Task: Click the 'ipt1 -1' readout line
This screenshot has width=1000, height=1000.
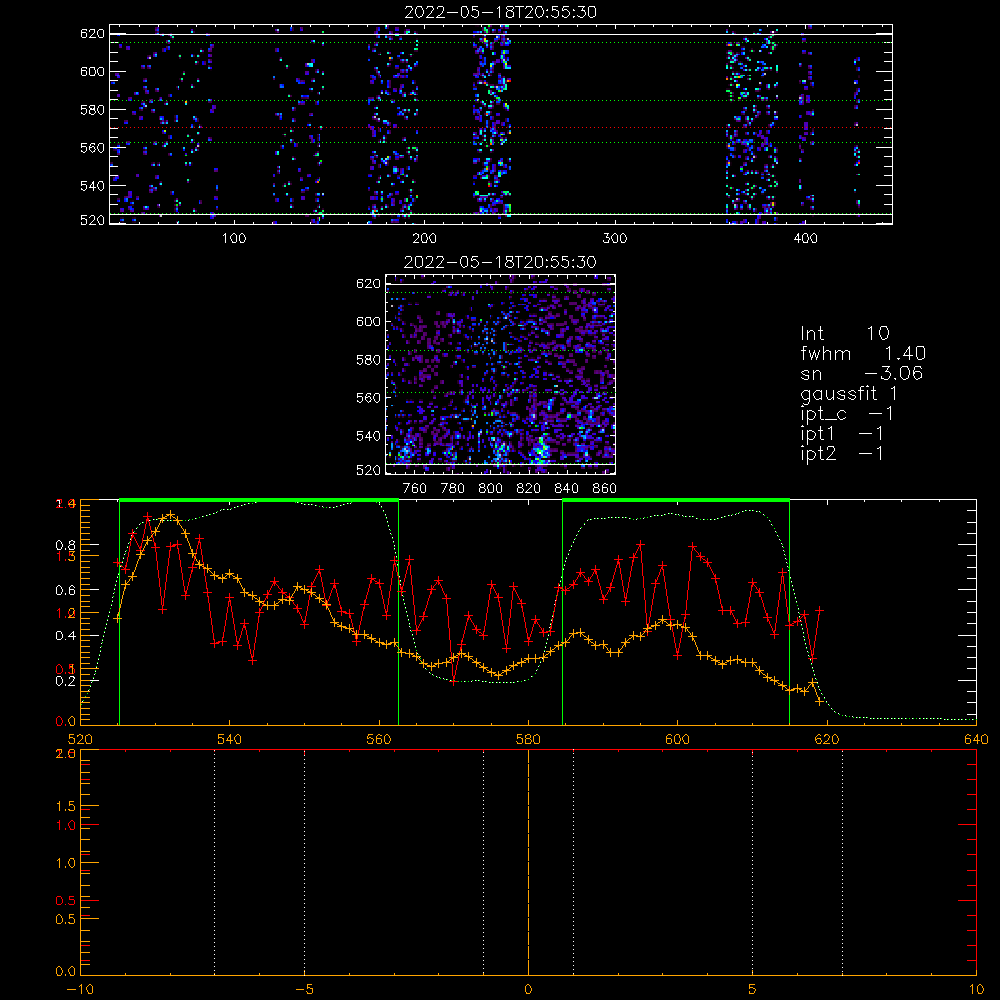Action: (x=842, y=434)
